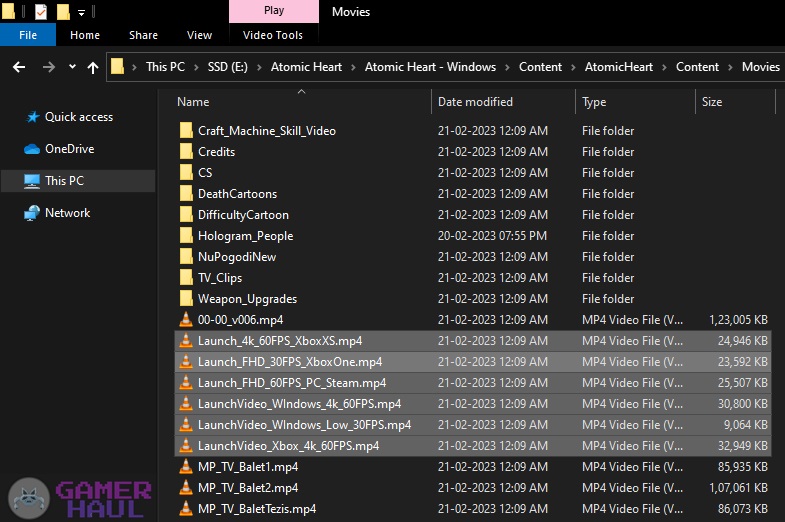The image size is (785, 522).
Task: Switch to the View ribbon tab
Action: click(x=199, y=35)
